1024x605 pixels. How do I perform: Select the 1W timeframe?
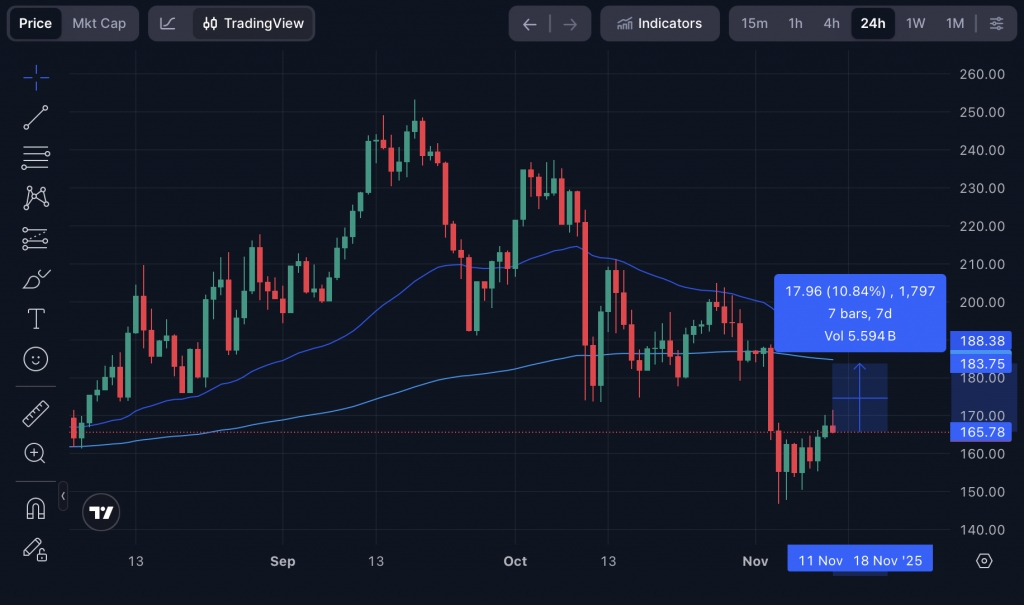915,23
